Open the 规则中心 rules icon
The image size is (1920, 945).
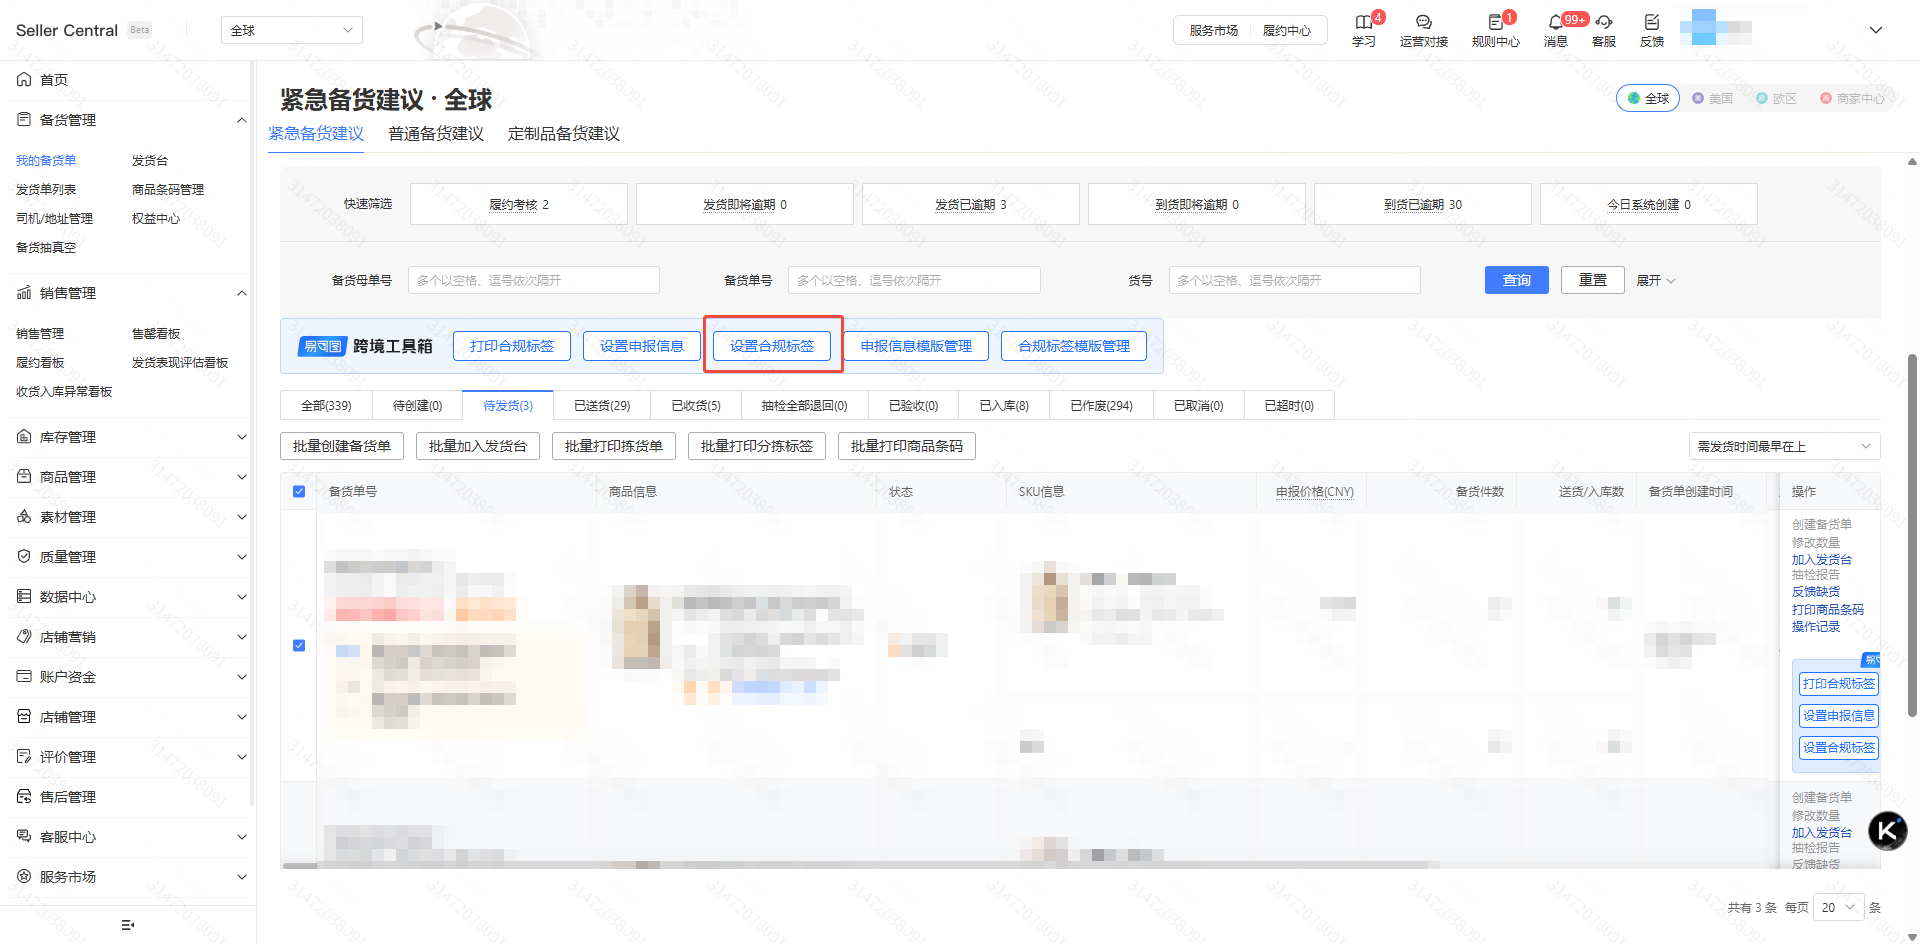[1495, 23]
